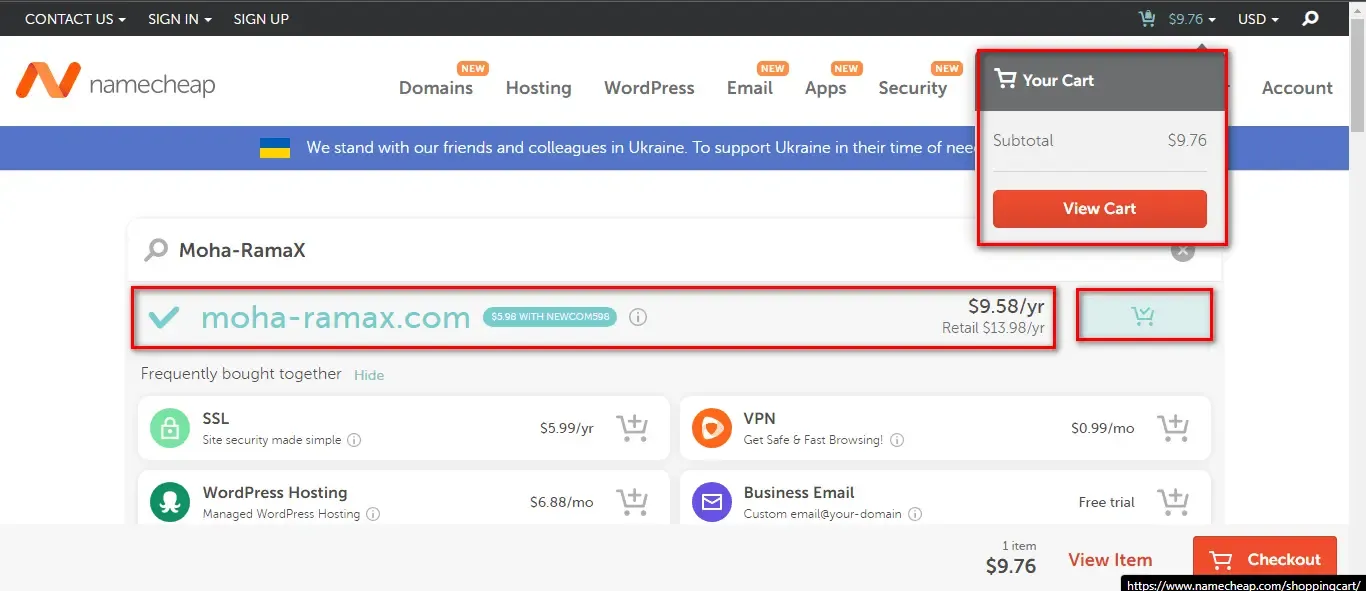The image size is (1366, 591).
Task: Add SSL to cart
Action: pos(632,428)
